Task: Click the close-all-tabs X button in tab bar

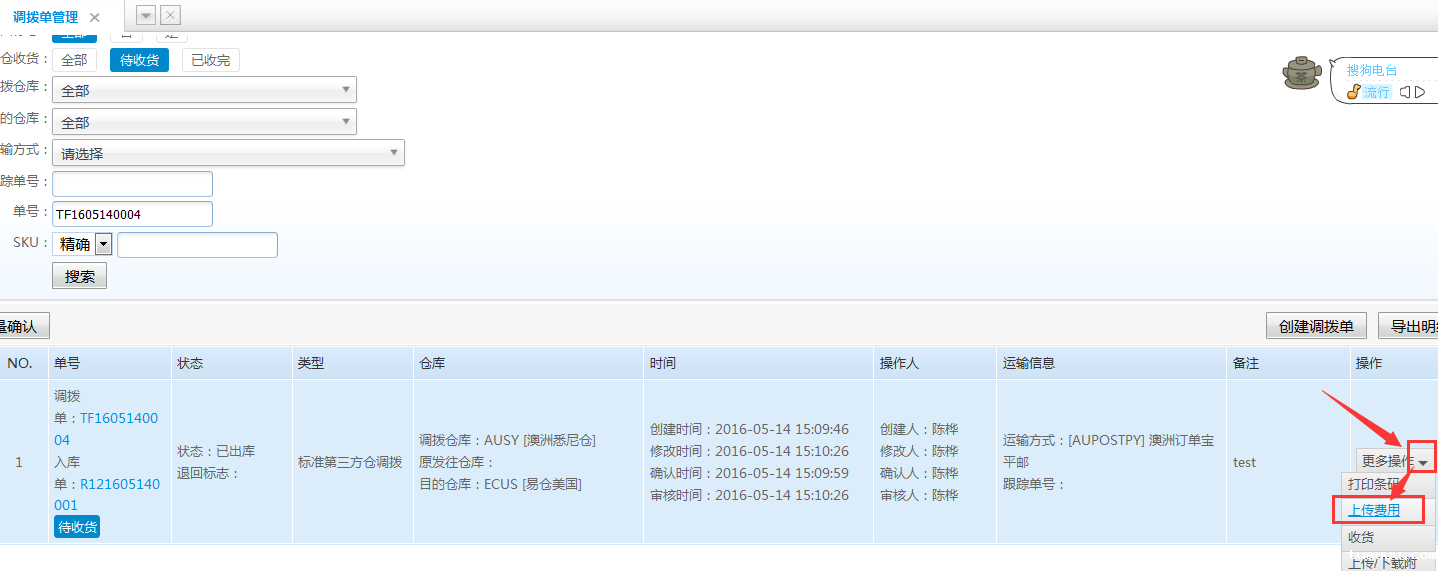Action: pyautogui.click(x=171, y=15)
